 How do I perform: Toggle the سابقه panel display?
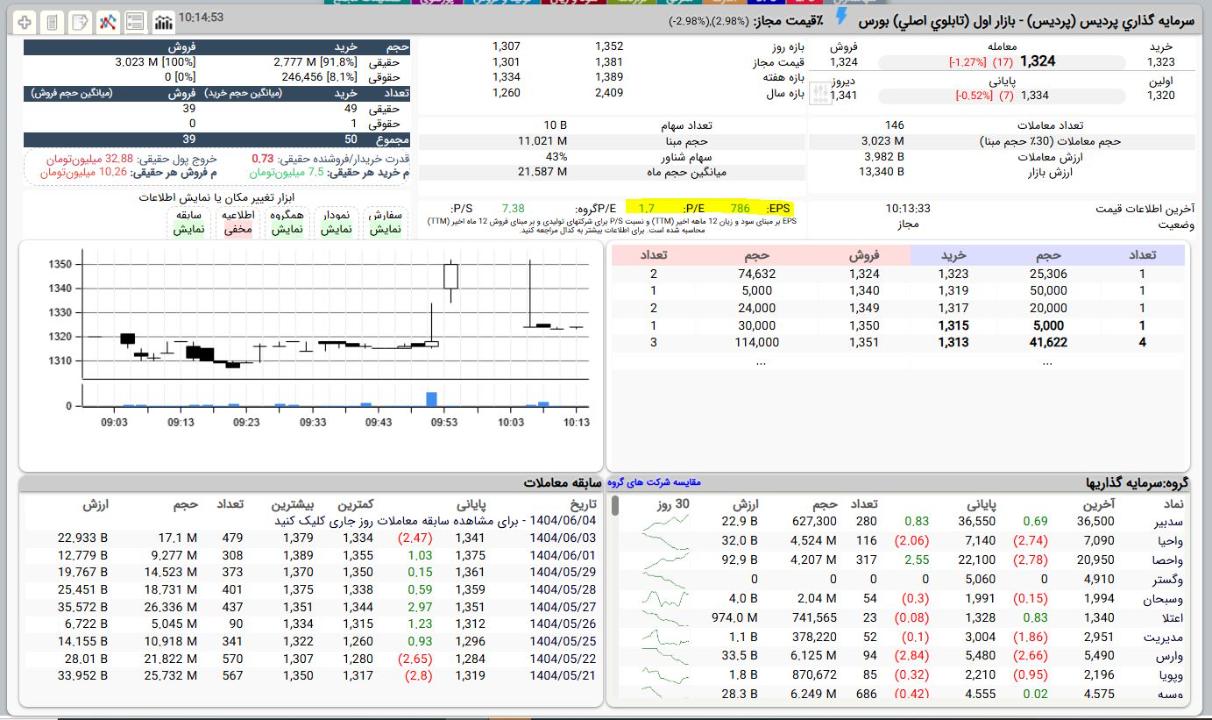click(189, 229)
